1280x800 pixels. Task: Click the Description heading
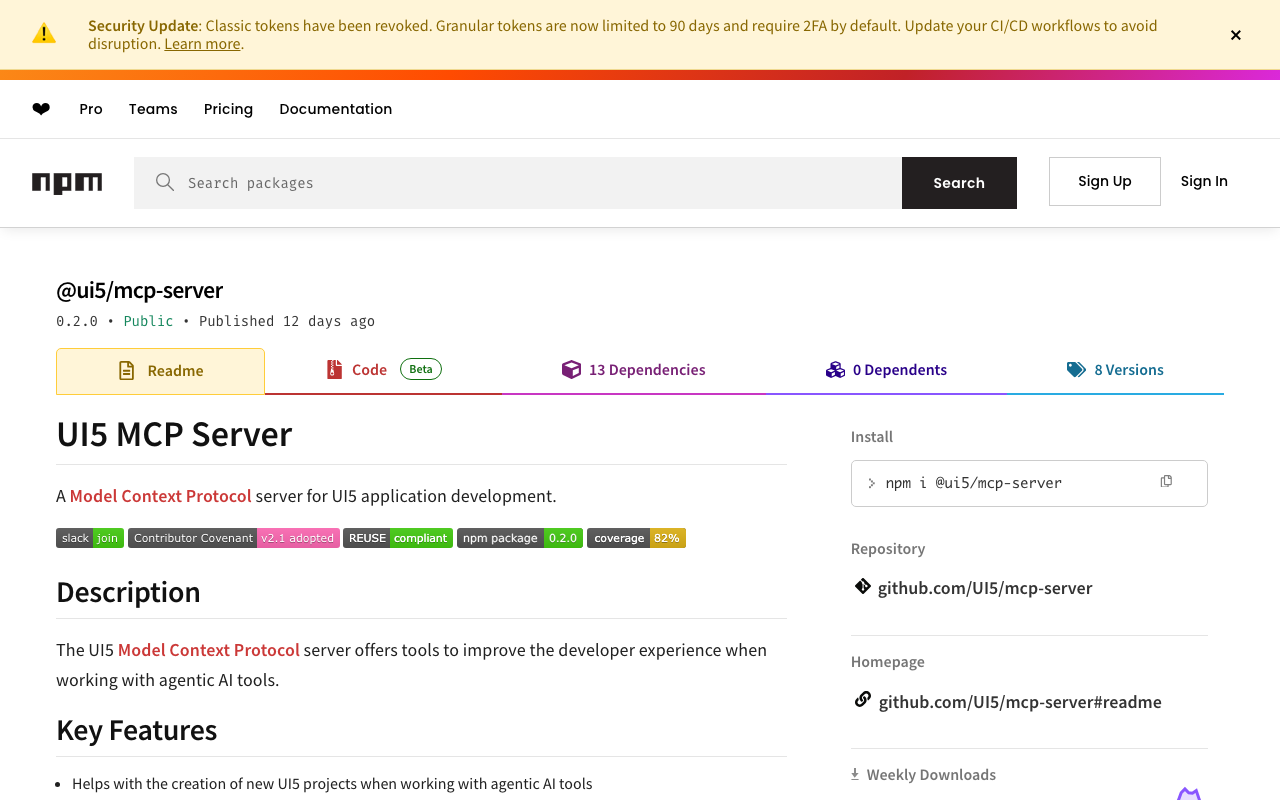(128, 592)
